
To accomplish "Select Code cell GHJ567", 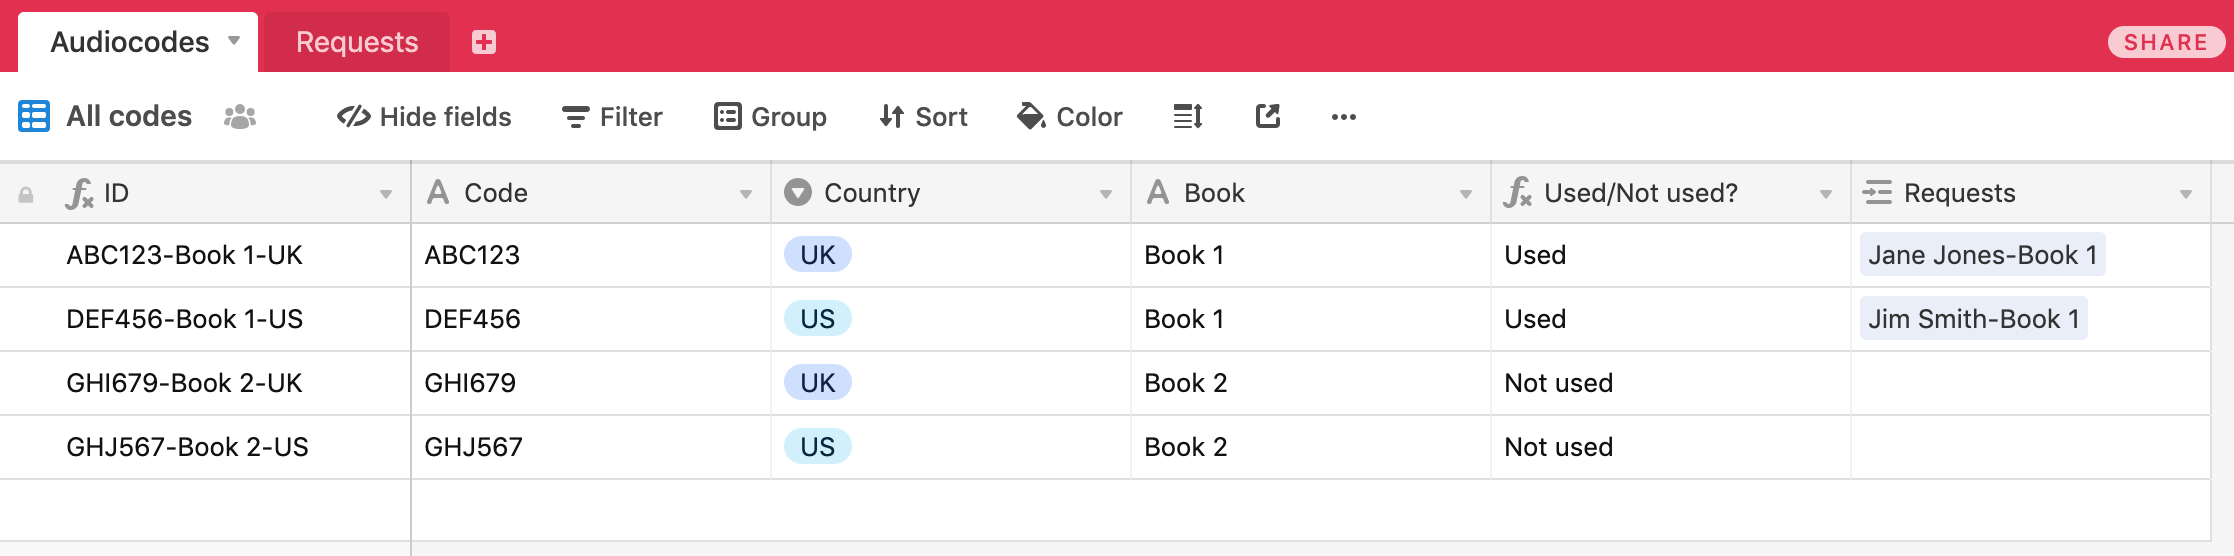I will (591, 447).
